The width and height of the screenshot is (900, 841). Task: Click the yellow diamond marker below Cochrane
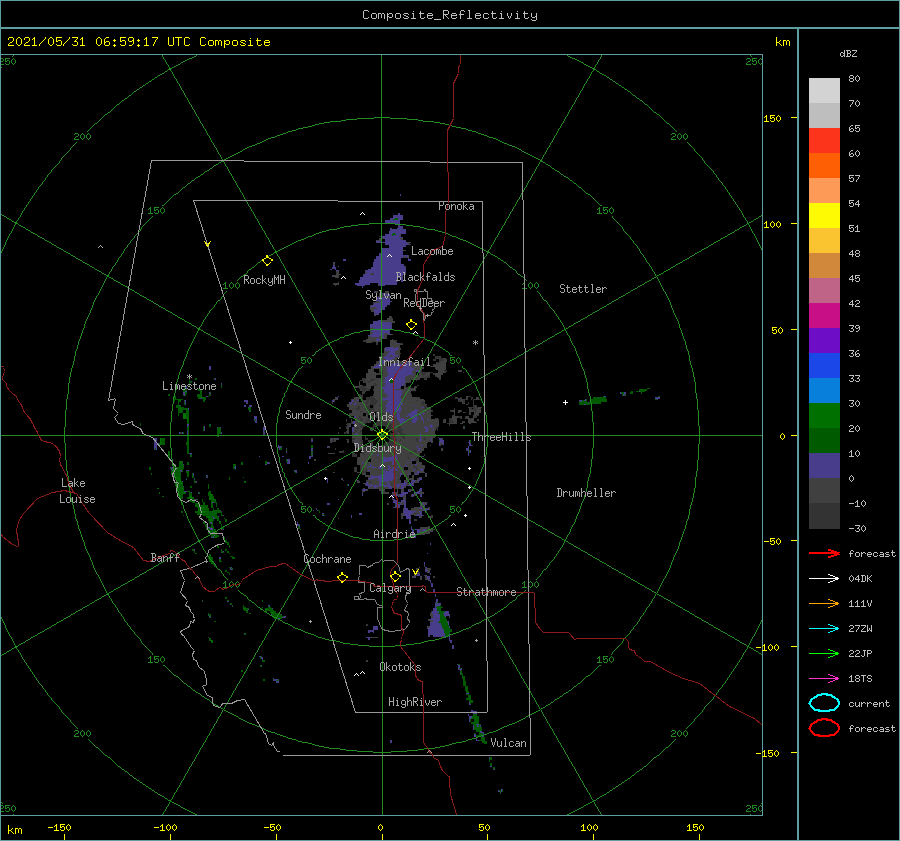[x=342, y=577]
